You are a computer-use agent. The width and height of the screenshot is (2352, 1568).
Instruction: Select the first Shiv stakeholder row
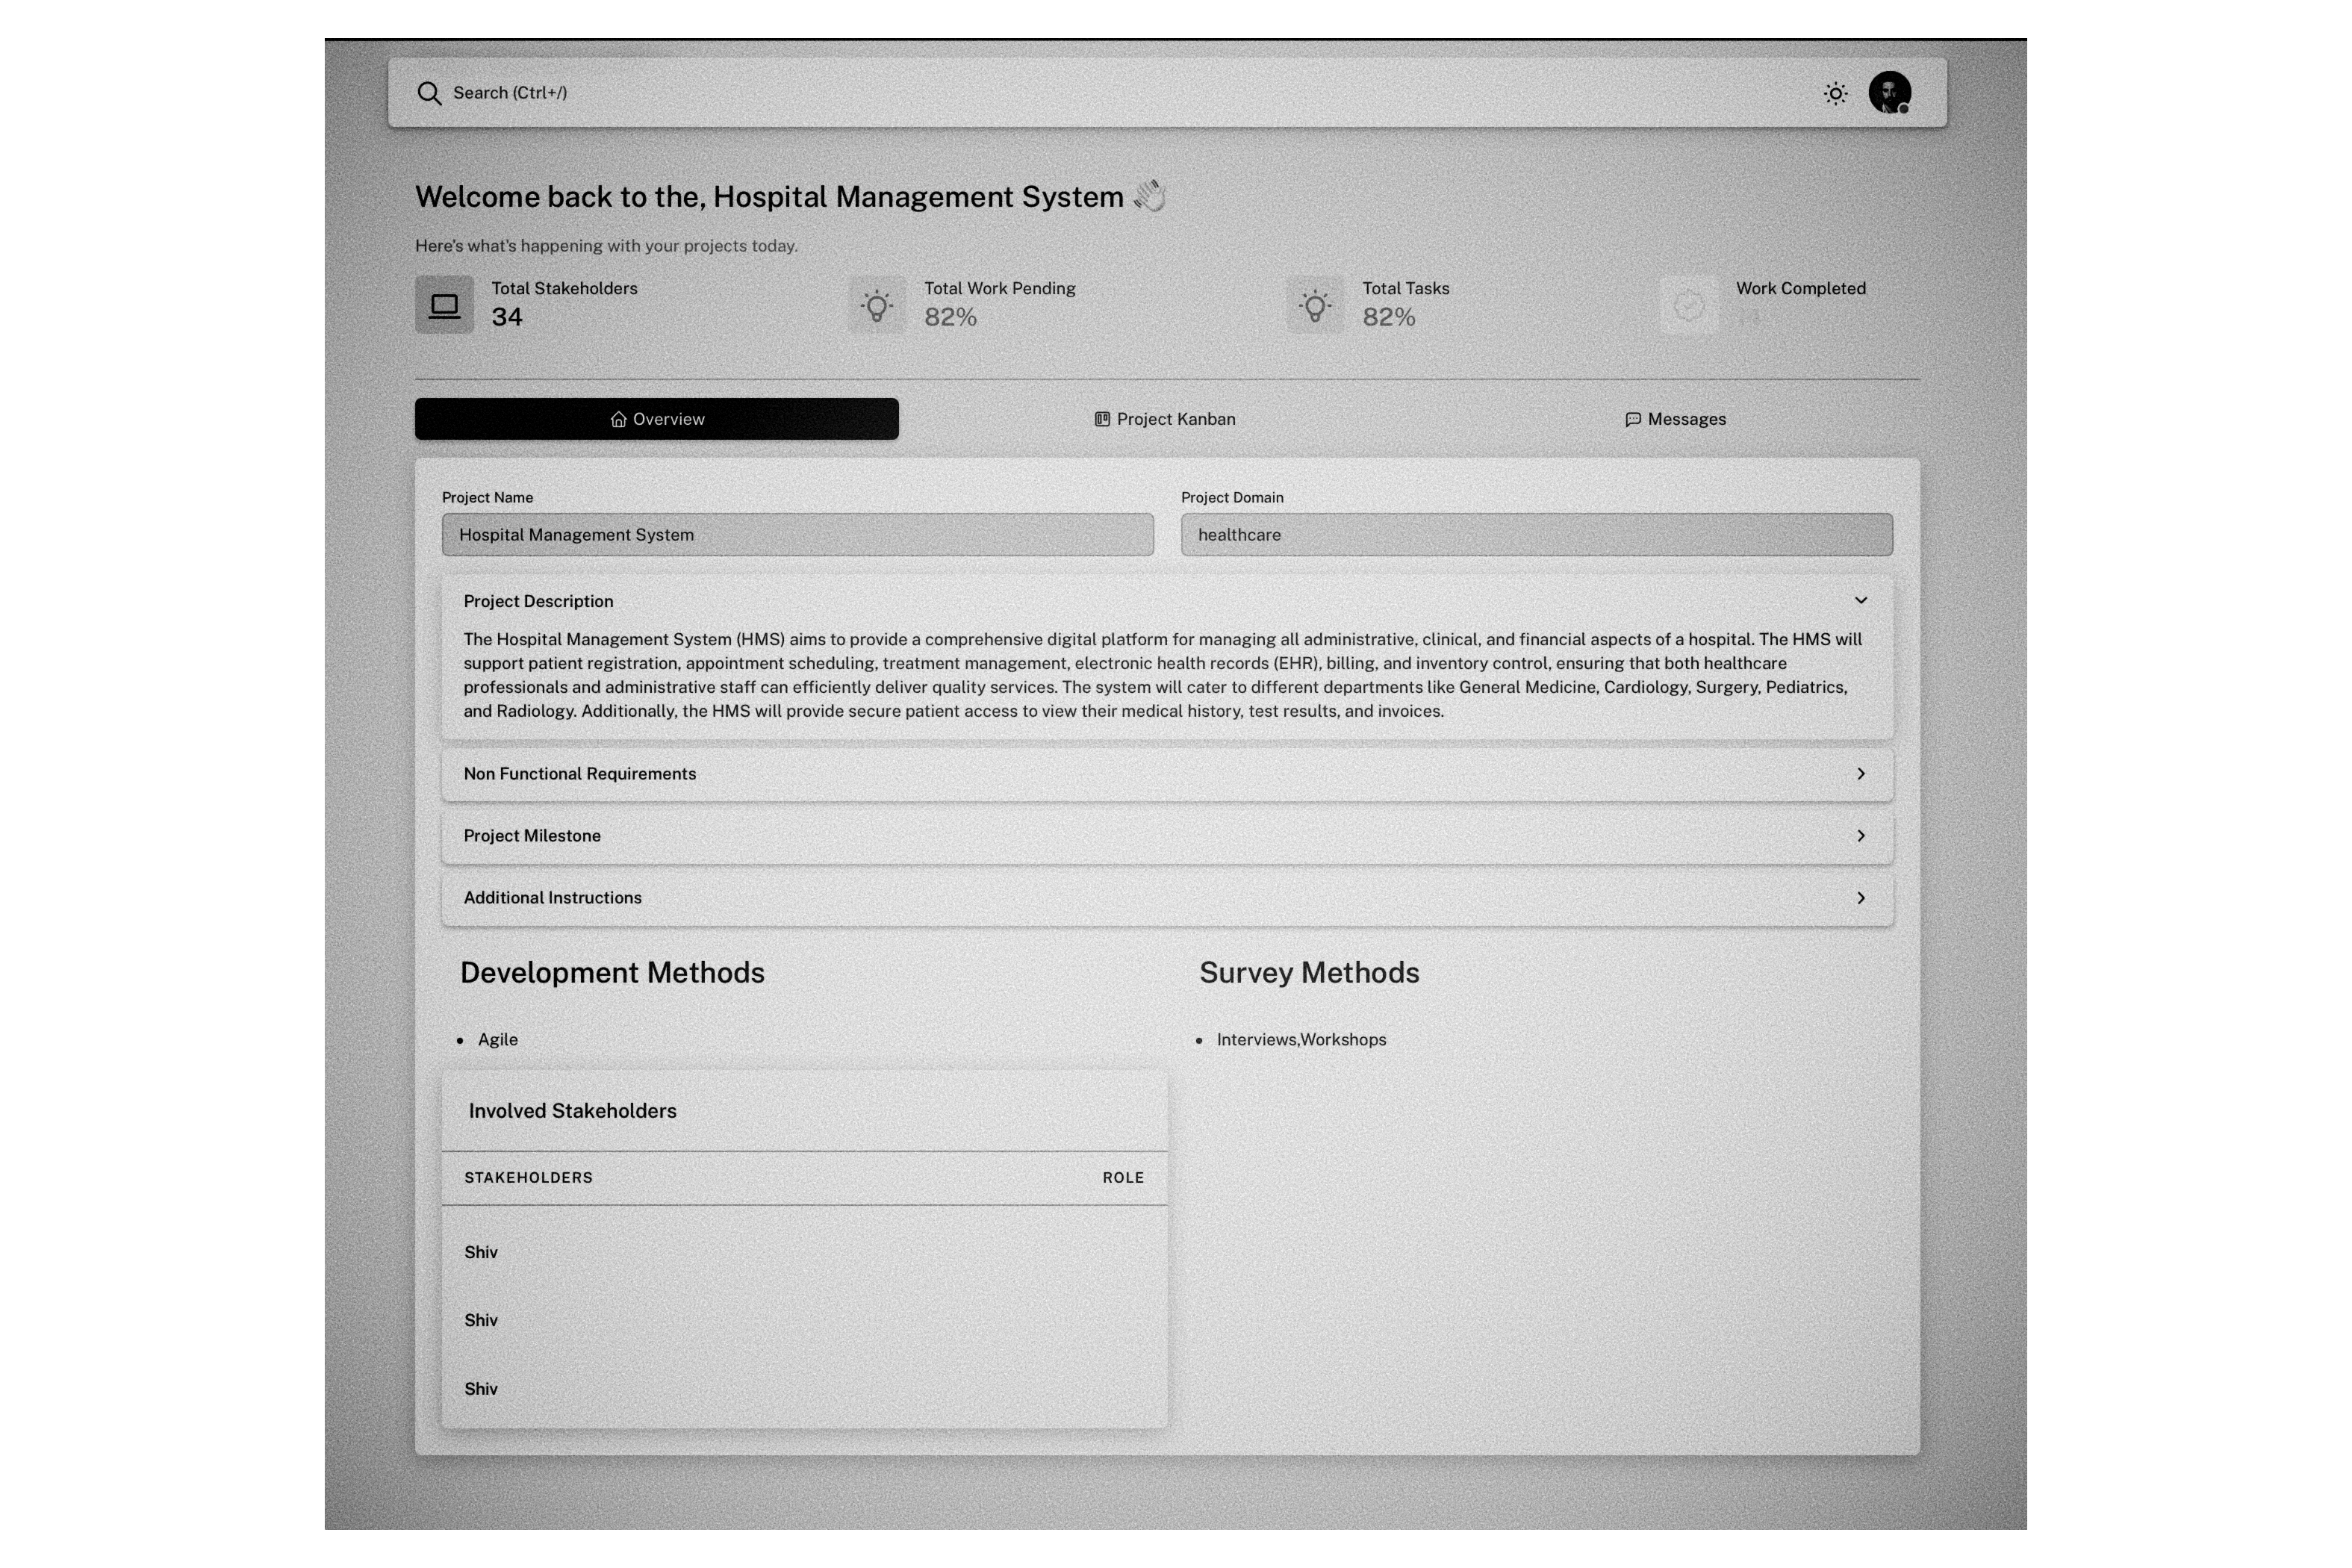(803, 1252)
